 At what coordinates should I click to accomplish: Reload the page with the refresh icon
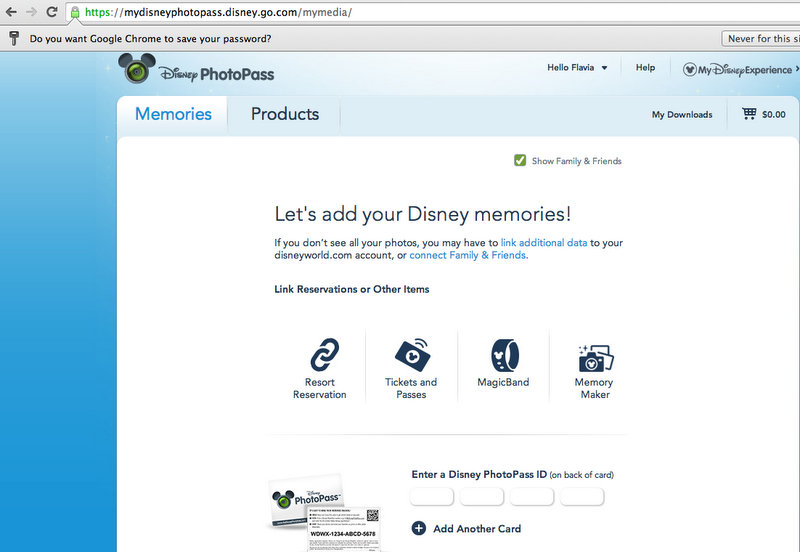[52, 12]
